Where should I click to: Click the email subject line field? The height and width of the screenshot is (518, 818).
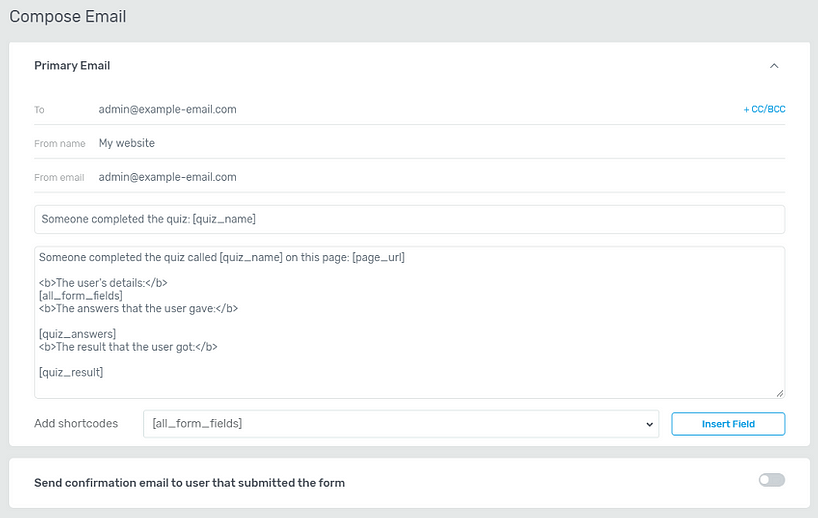[410, 219]
